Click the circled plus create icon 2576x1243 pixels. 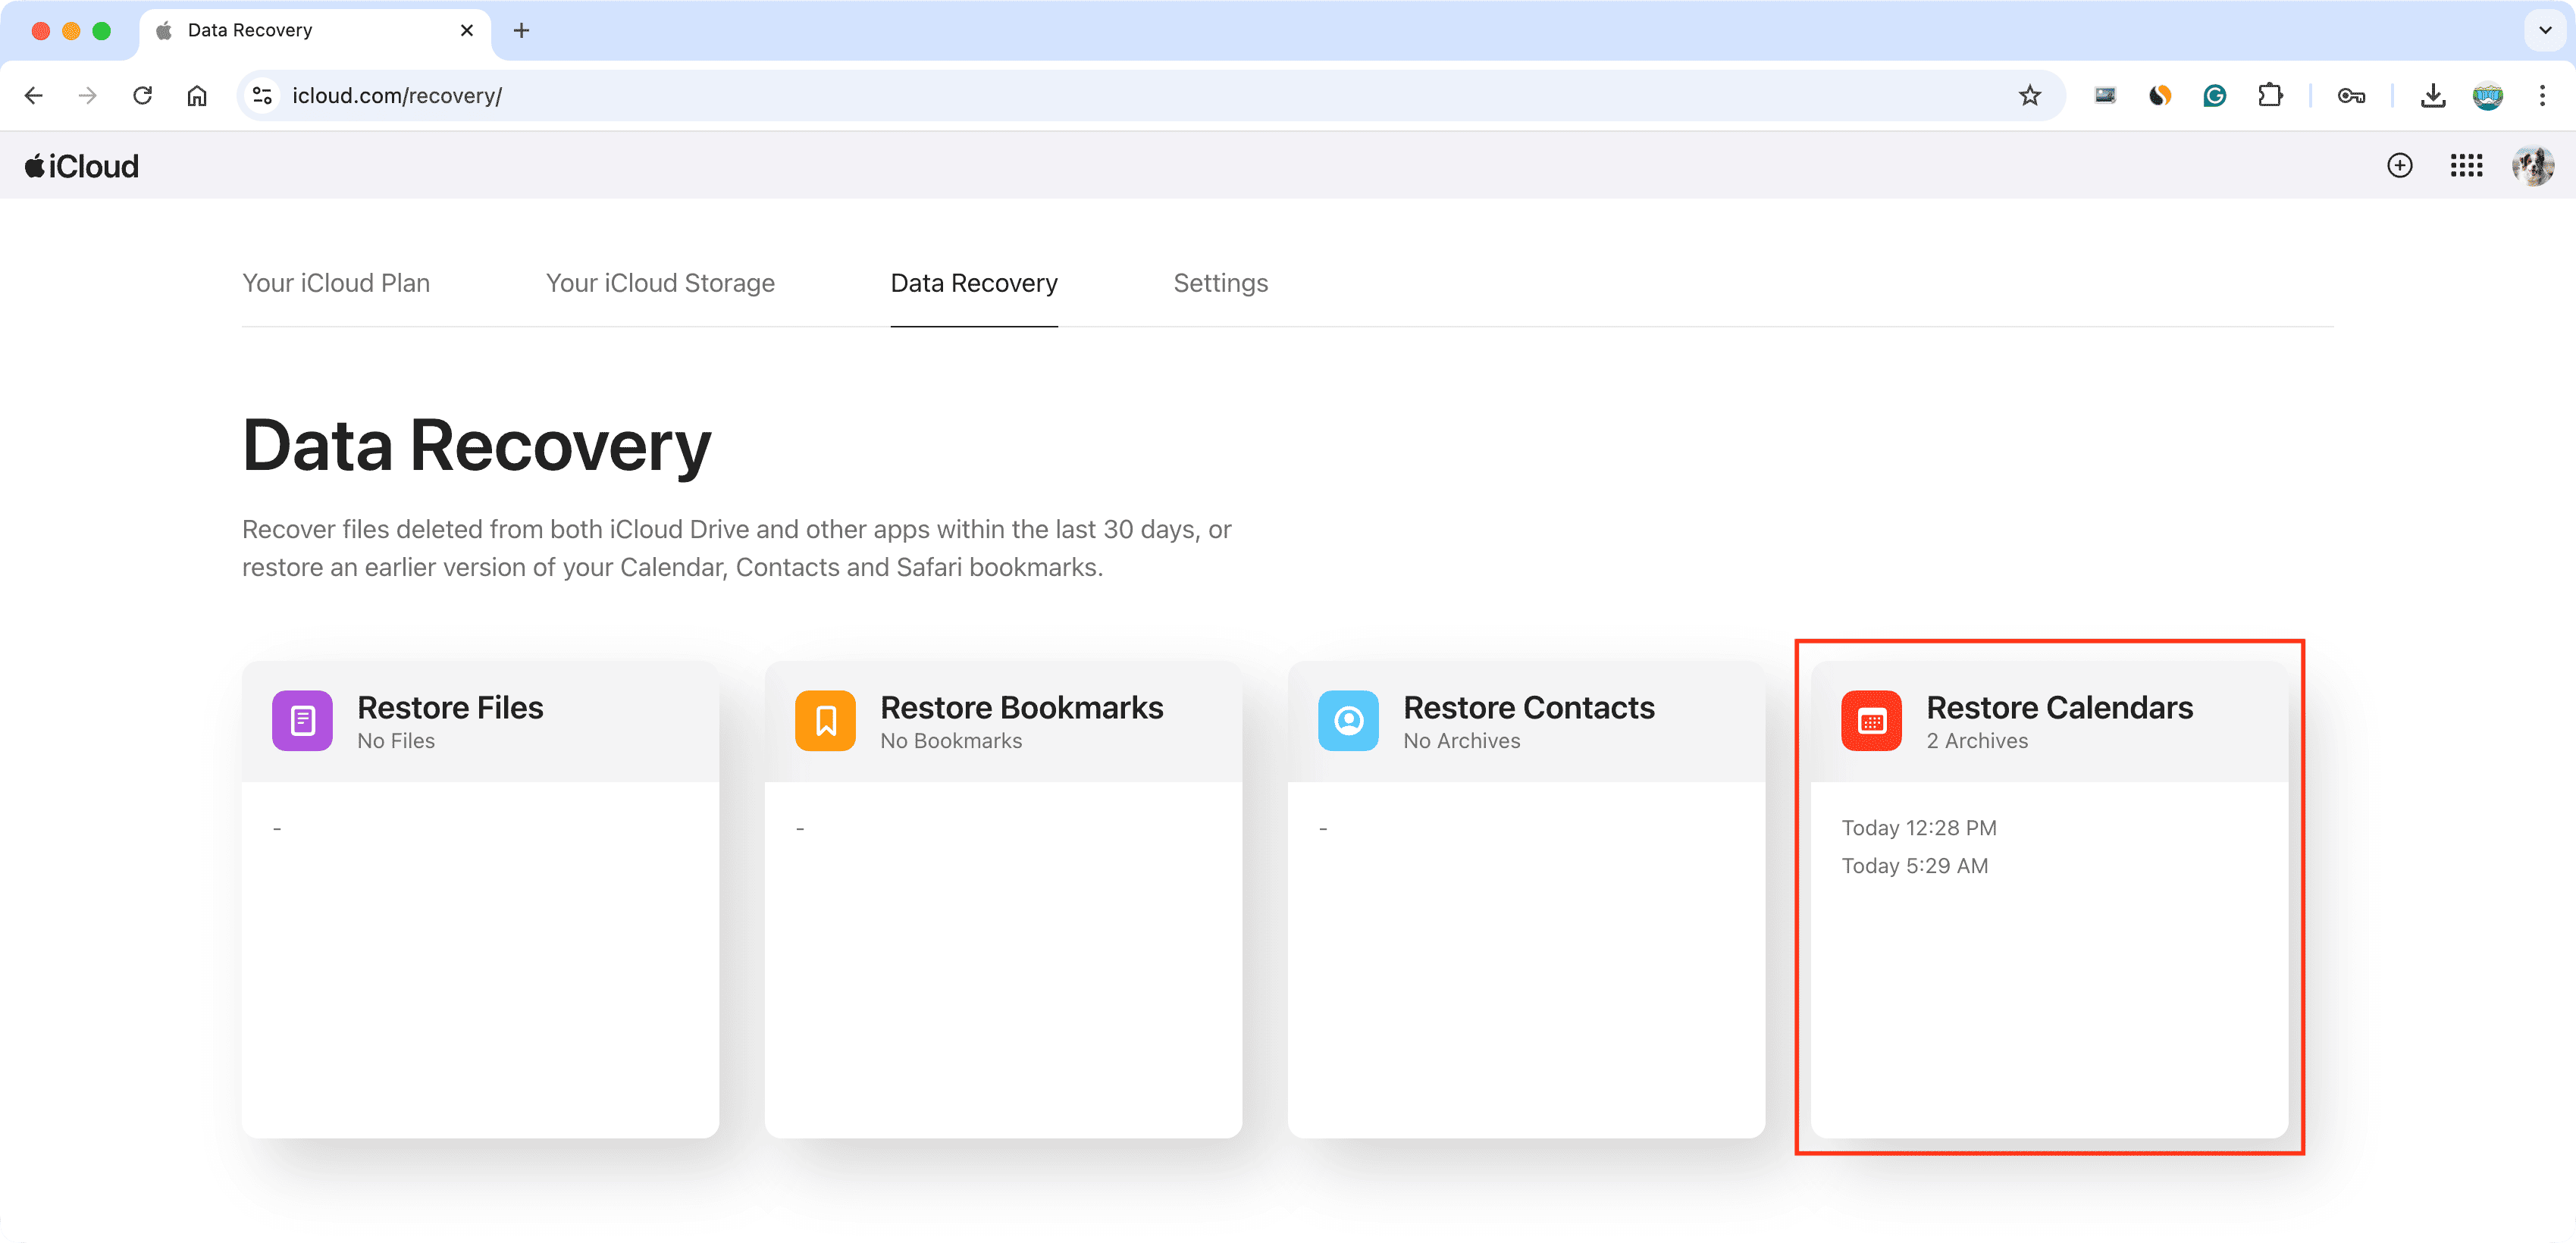(2399, 166)
